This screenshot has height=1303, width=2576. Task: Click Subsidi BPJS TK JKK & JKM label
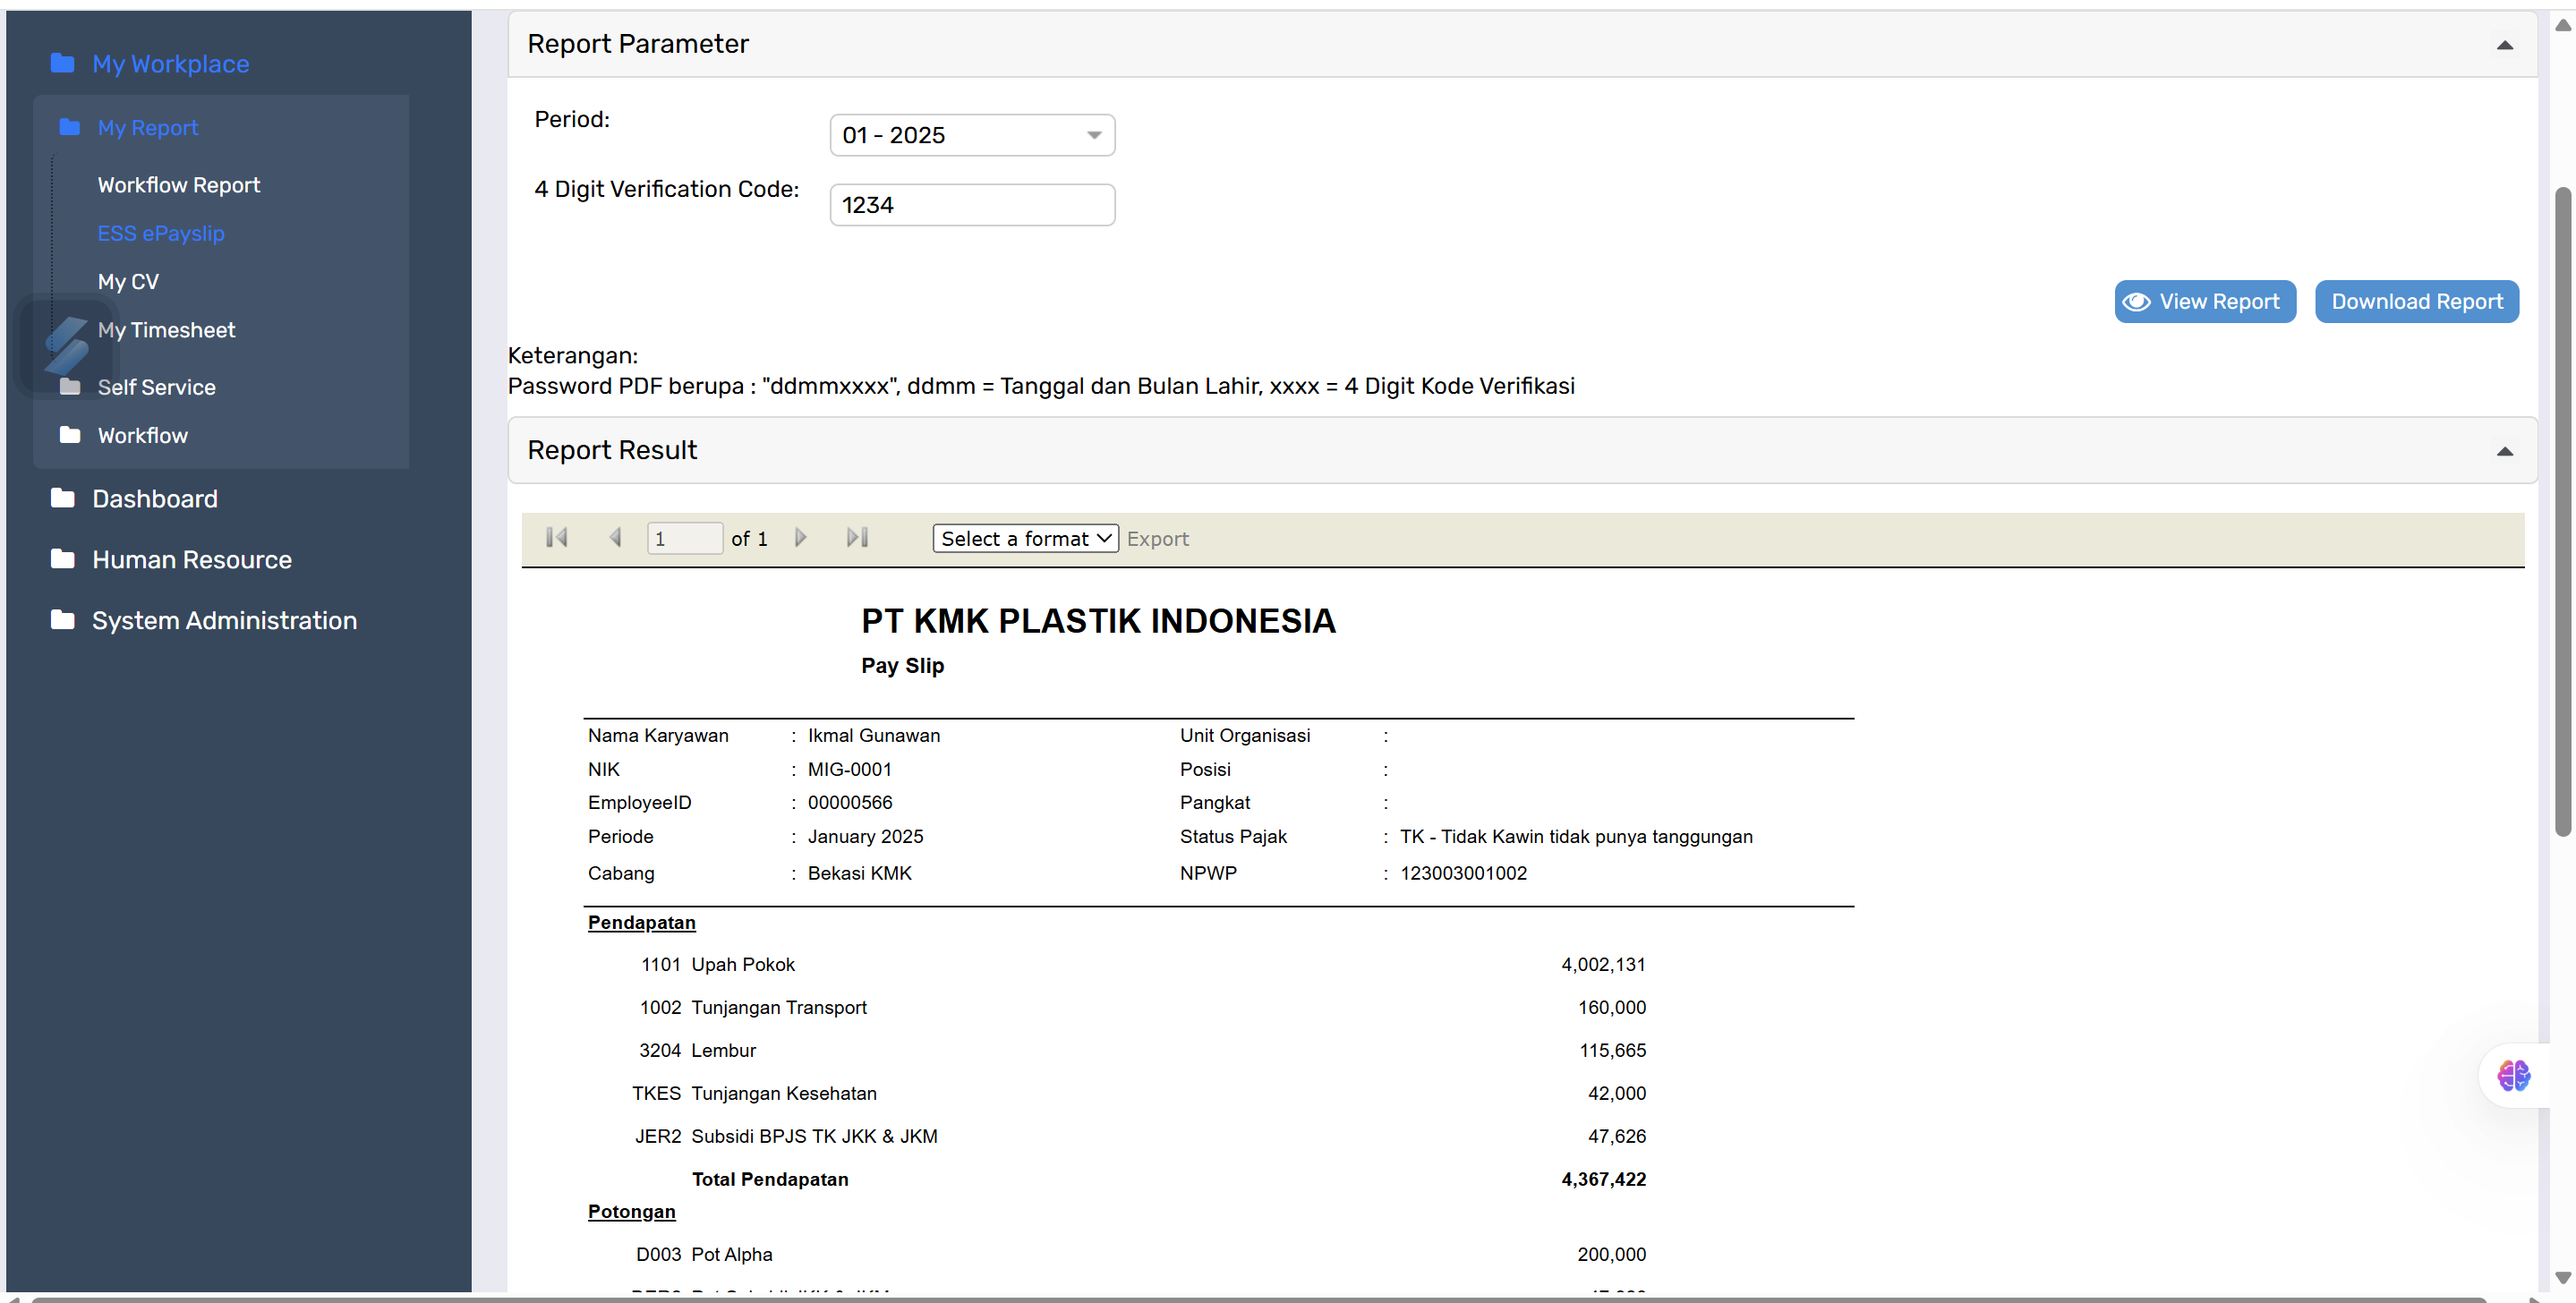point(814,1136)
